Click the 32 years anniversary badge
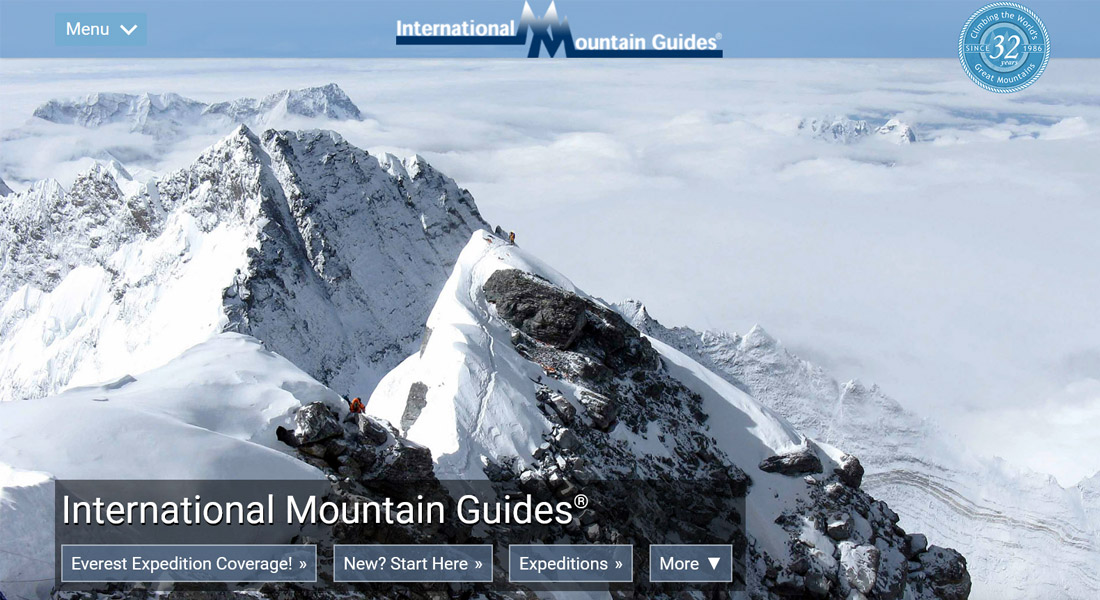Image resolution: width=1100 pixels, height=600 pixels. click(x=1004, y=47)
